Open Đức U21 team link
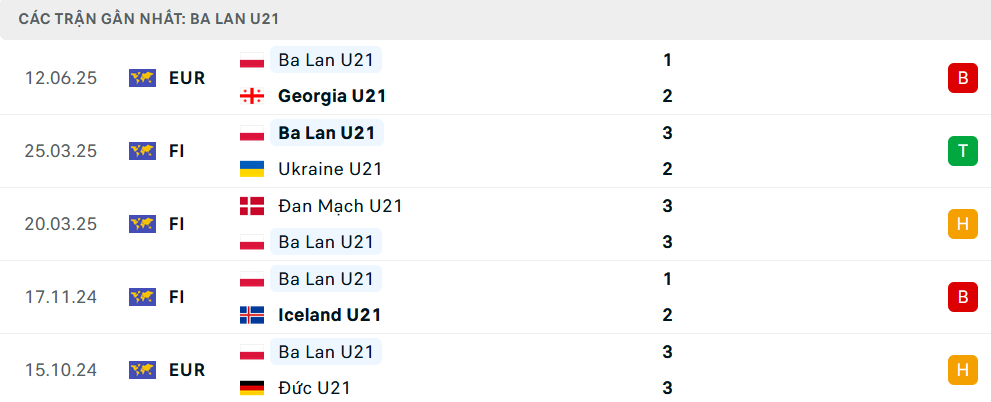Image resolution: width=991 pixels, height=402 pixels. tap(314, 387)
